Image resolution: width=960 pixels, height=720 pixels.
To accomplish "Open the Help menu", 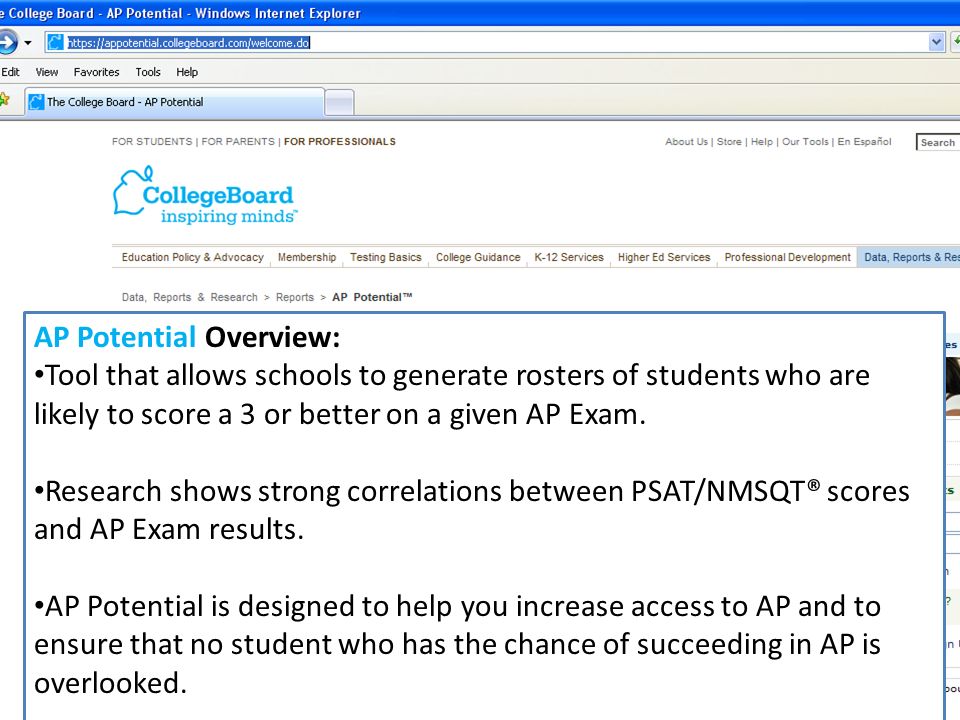I will click(187, 72).
